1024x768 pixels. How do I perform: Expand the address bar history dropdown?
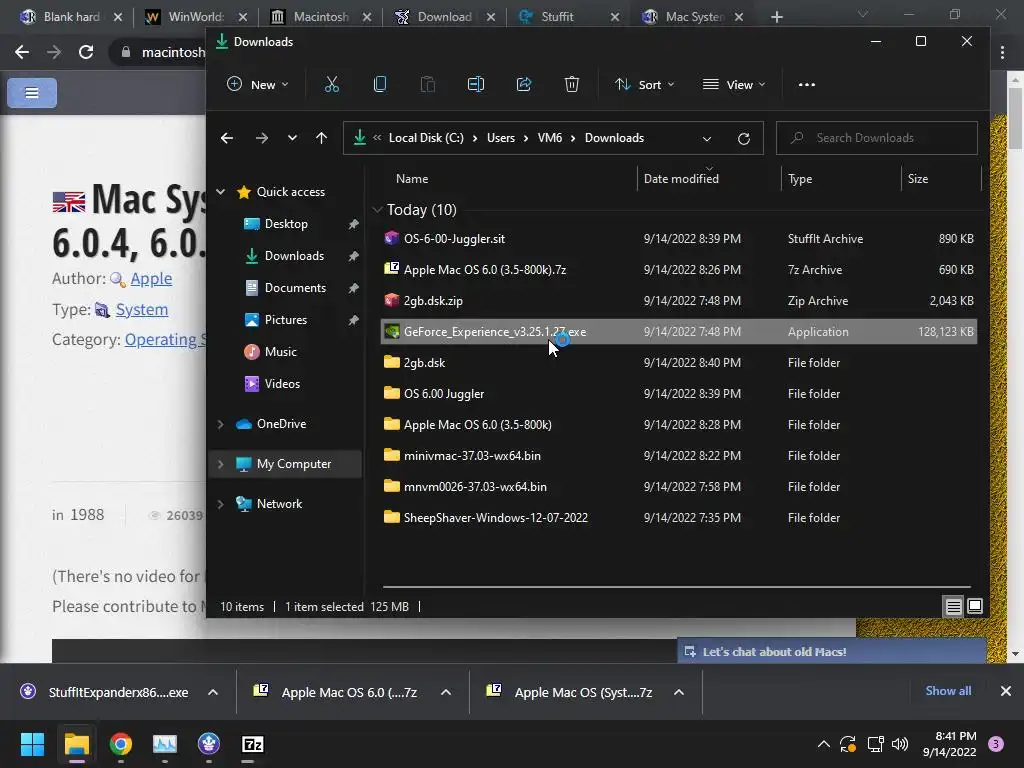[707, 138]
